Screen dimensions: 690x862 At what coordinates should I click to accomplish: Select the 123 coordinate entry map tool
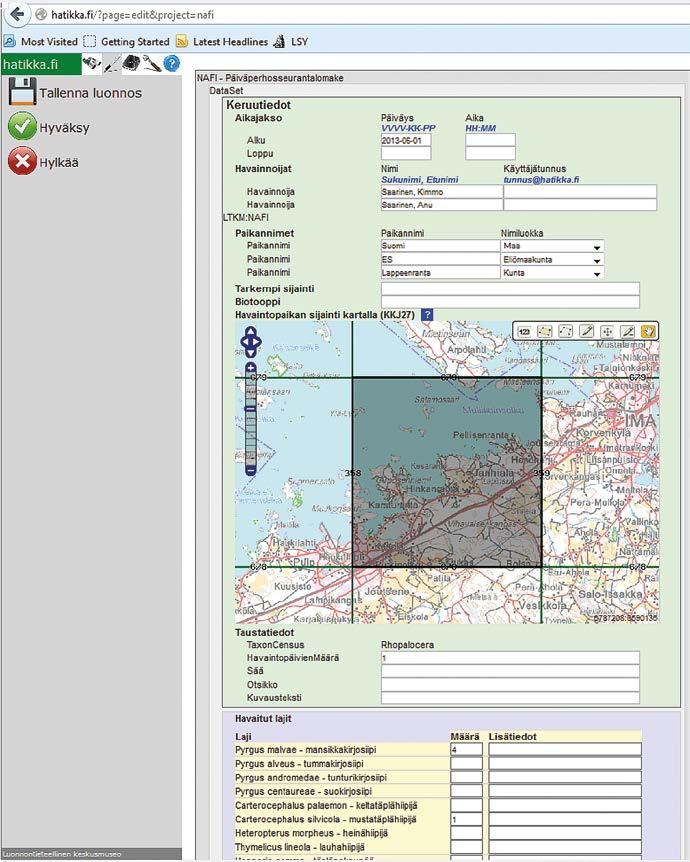[524, 331]
